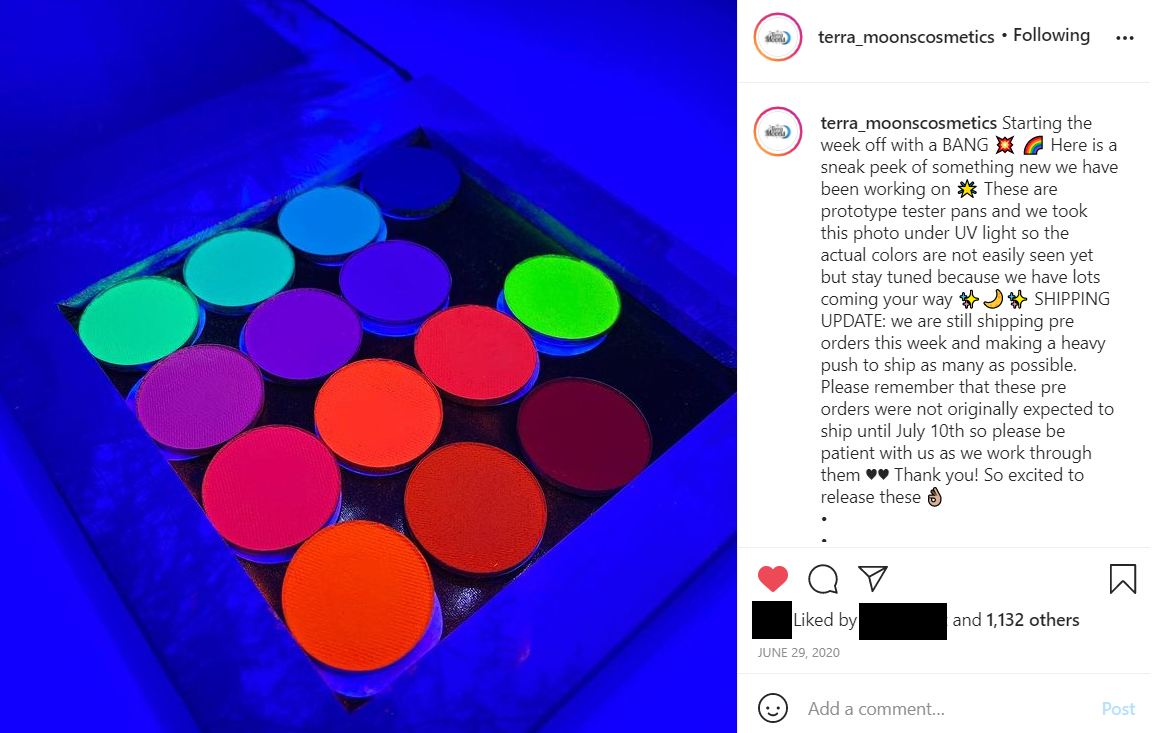The image size is (1160, 733).
Task: Open terra_moonscosmetics username in caption
Action: (x=908, y=123)
